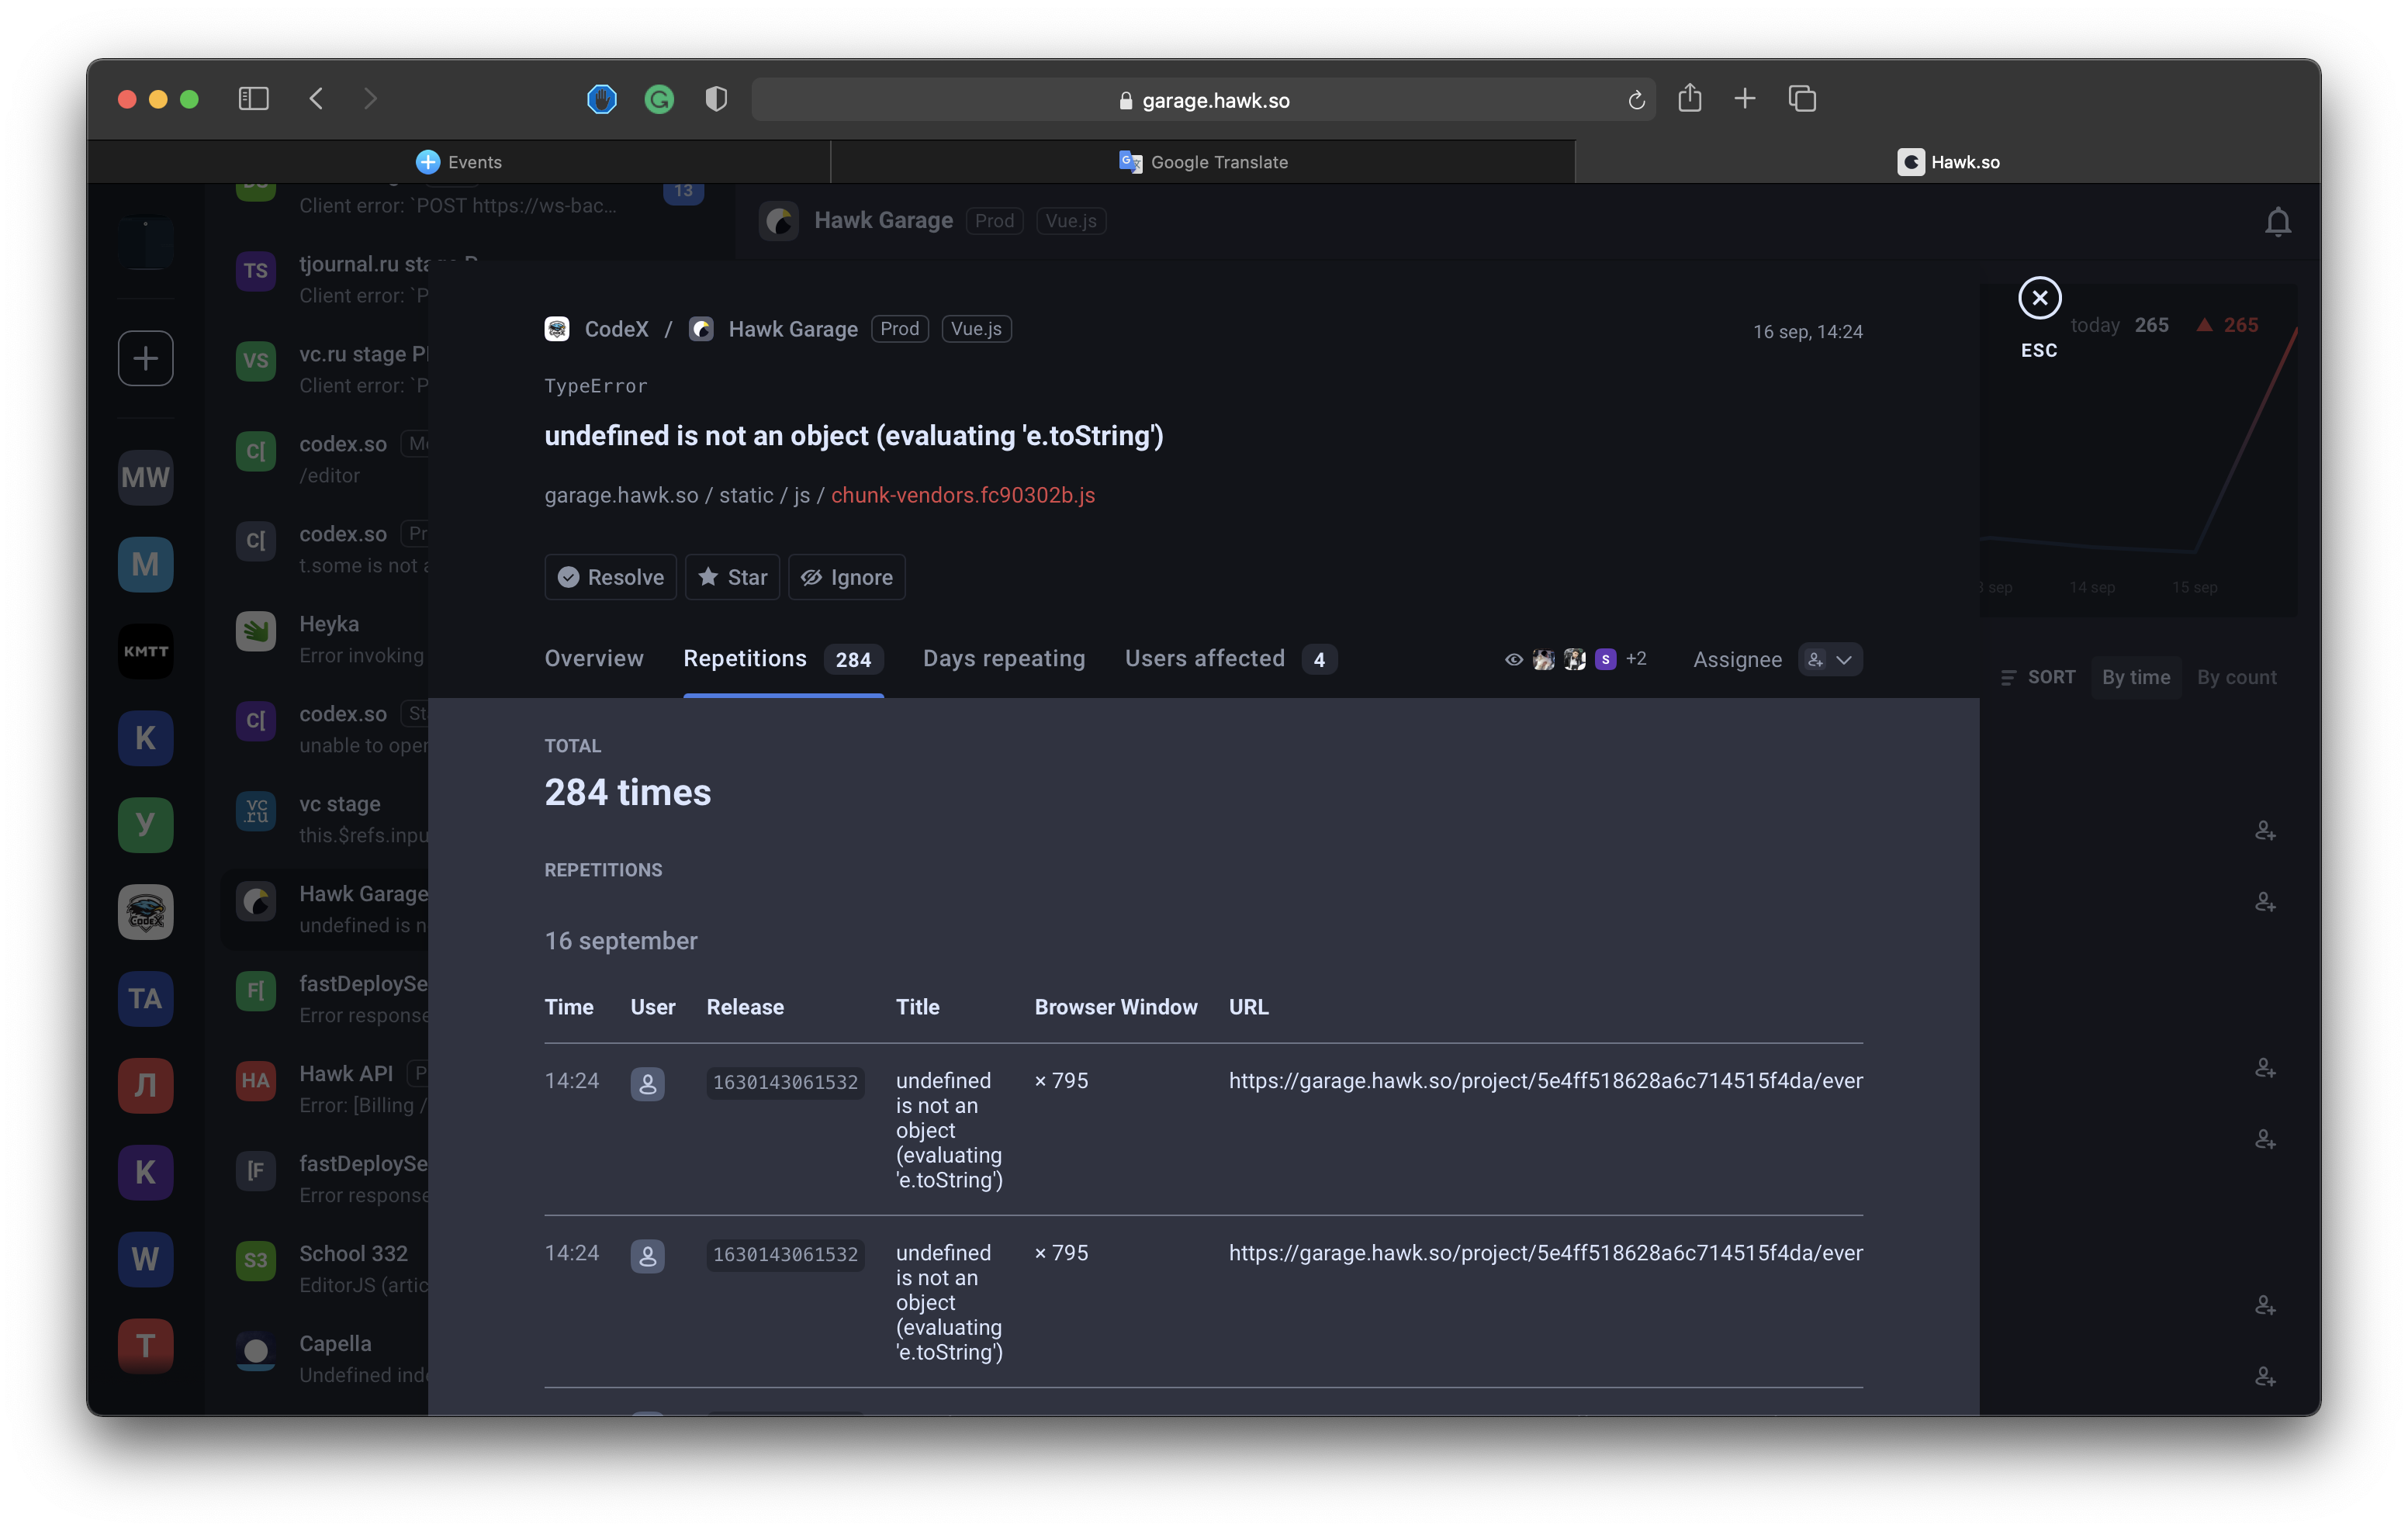Click the chunk-vendors.fc90302b.js file link
This screenshot has width=2408, height=1531.
point(963,495)
